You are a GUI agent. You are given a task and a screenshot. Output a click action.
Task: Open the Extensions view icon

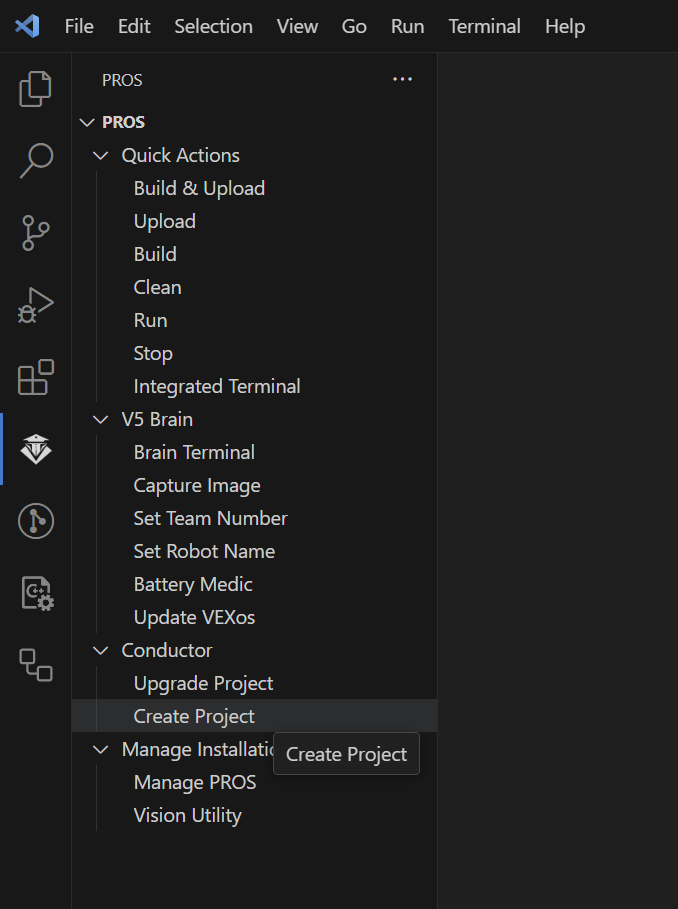click(x=35, y=377)
